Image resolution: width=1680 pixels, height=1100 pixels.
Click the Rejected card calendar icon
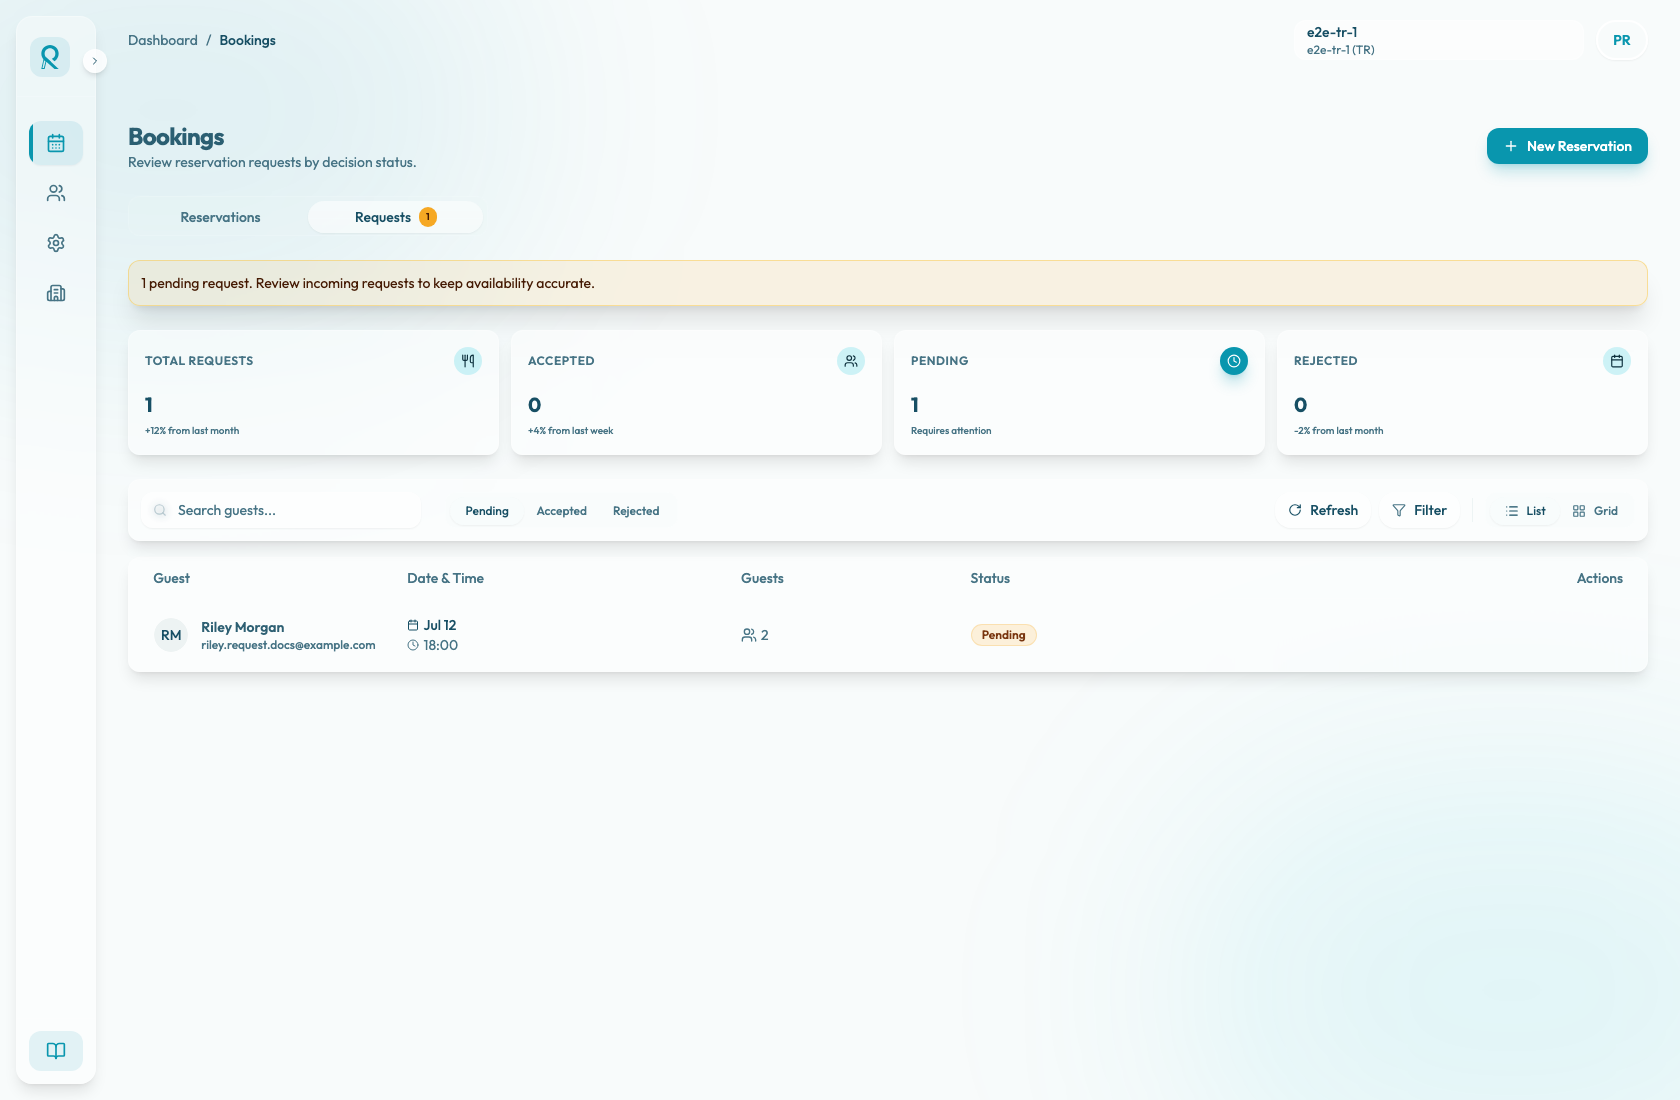(1617, 361)
